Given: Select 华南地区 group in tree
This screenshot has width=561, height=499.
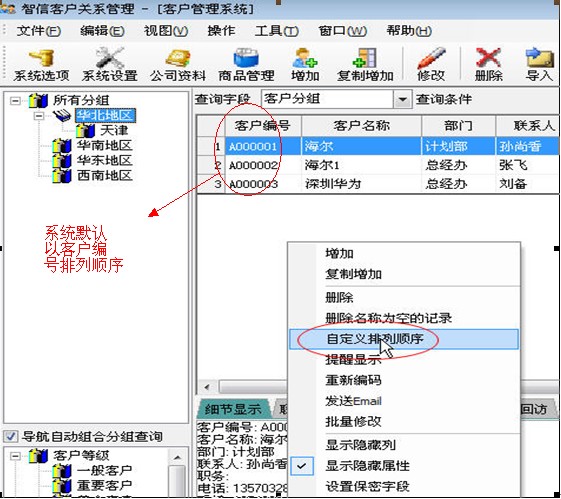Looking at the screenshot, I should pyautogui.click(x=104, y=146).
